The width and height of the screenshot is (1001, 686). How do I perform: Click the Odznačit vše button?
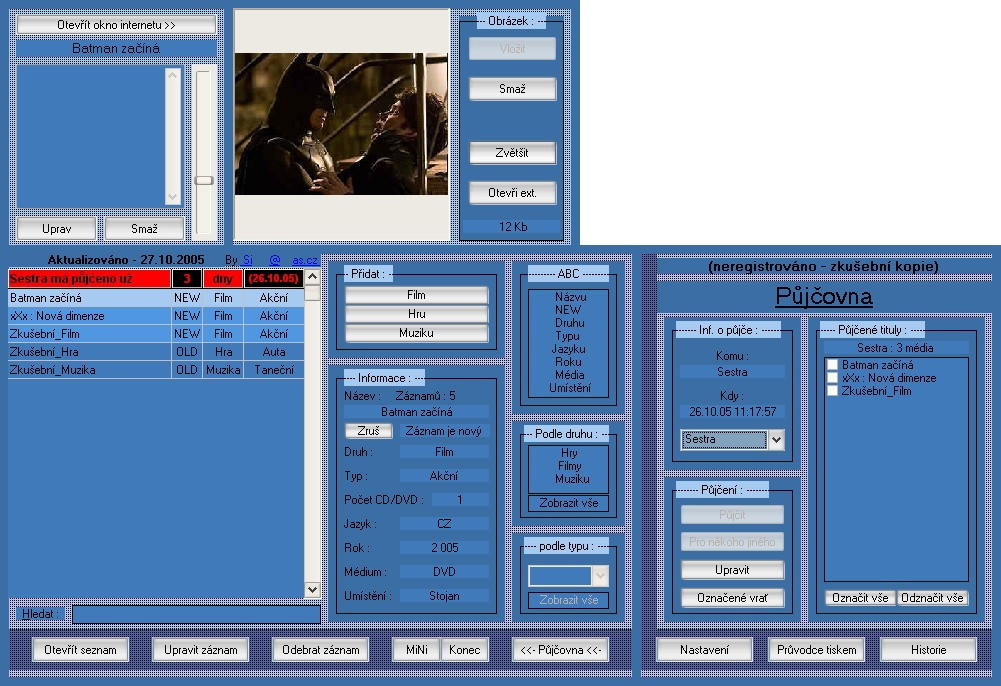932,598
